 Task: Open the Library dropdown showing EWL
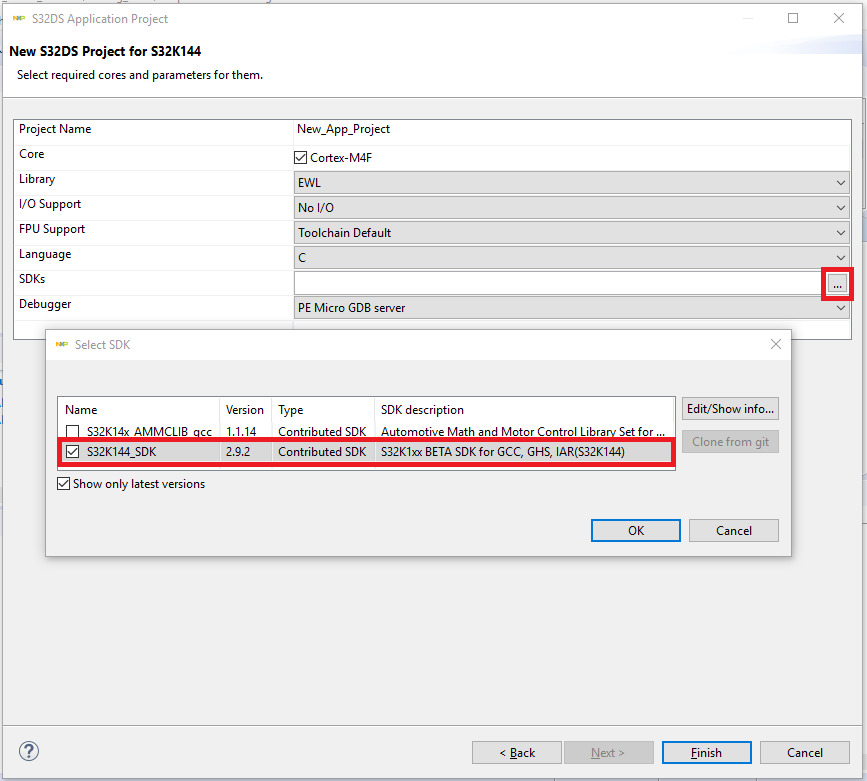pos(571,183)
